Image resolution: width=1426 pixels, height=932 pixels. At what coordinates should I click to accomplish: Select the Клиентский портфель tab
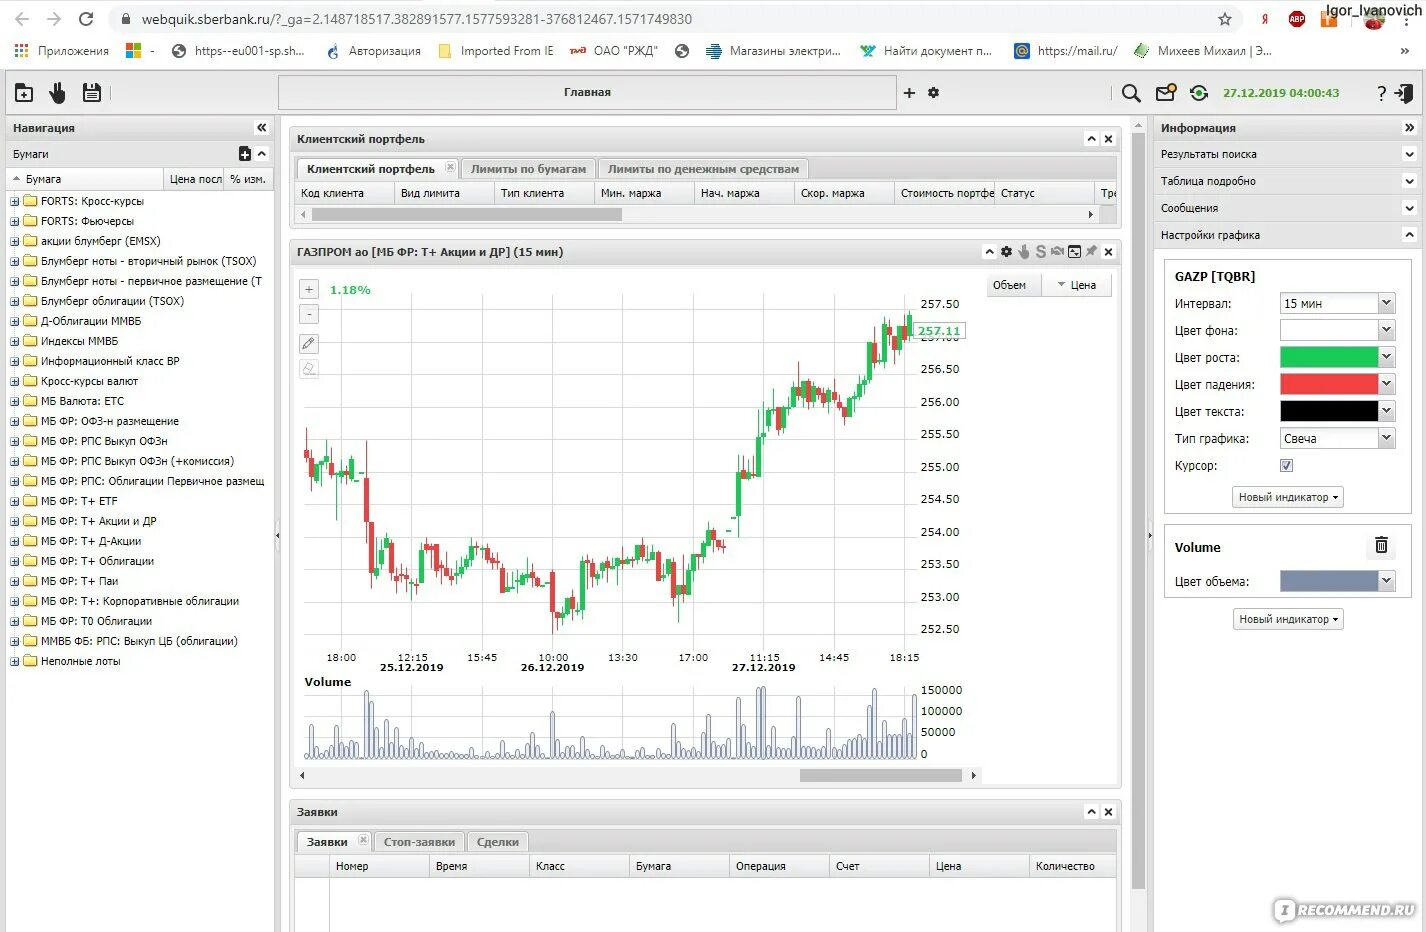pos(370,169)
